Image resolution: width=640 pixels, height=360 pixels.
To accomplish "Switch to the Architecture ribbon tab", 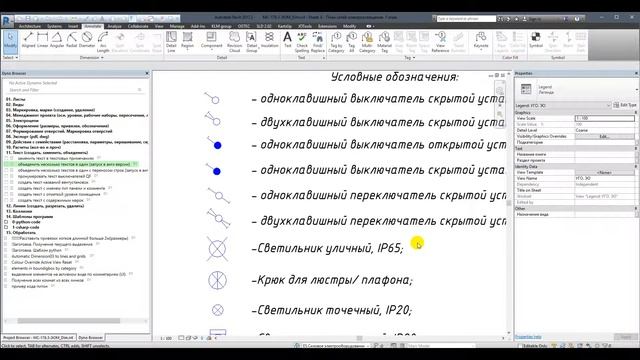I will tap(30, 26).
